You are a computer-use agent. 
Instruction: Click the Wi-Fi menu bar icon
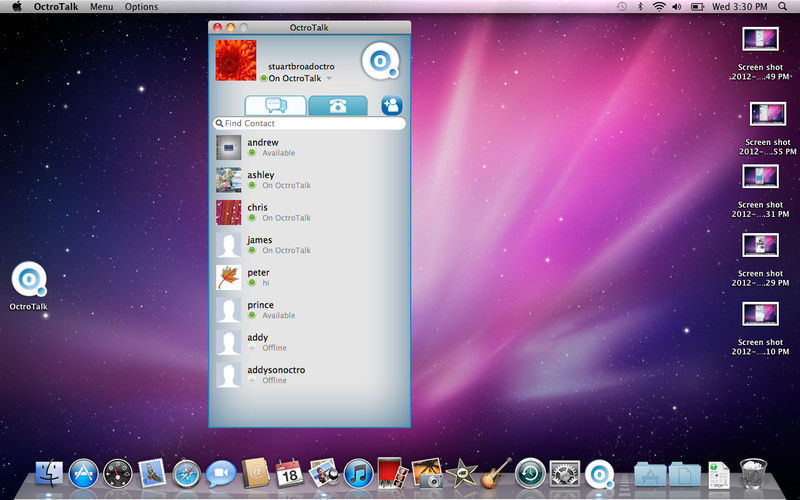click(659, 7)
